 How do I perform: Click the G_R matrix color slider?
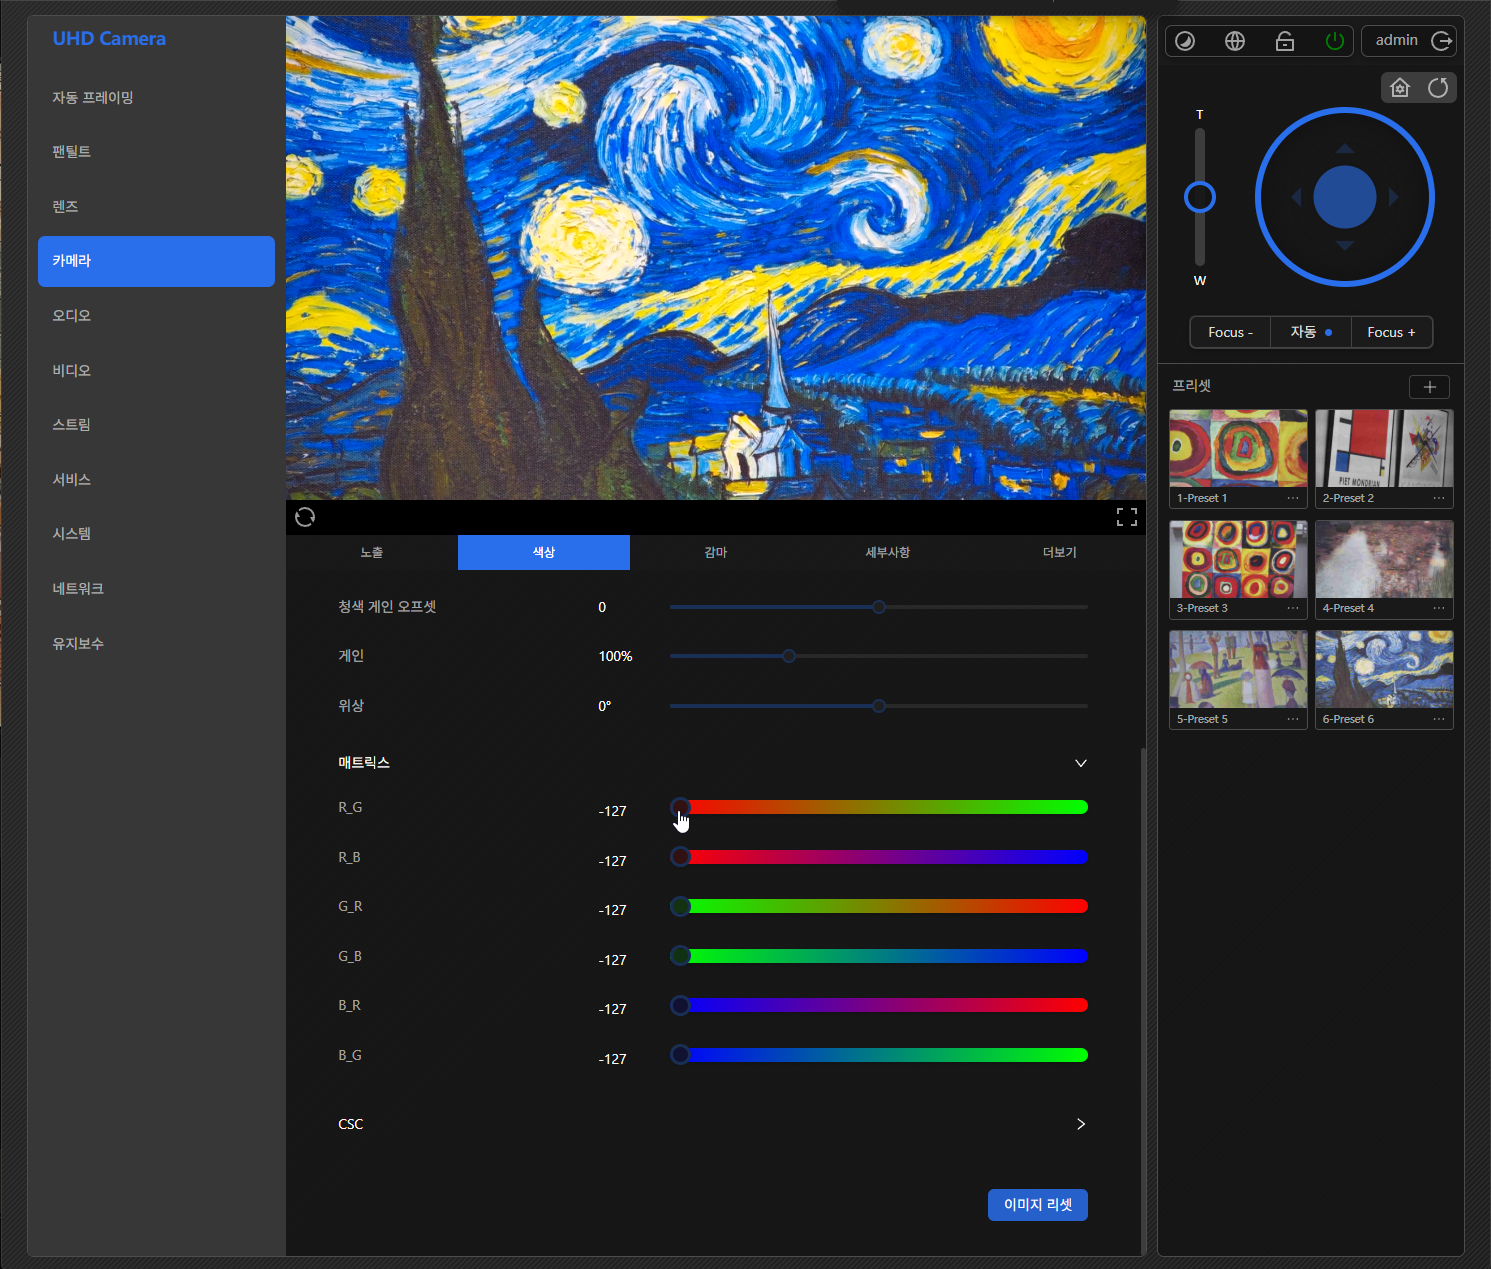879,906
